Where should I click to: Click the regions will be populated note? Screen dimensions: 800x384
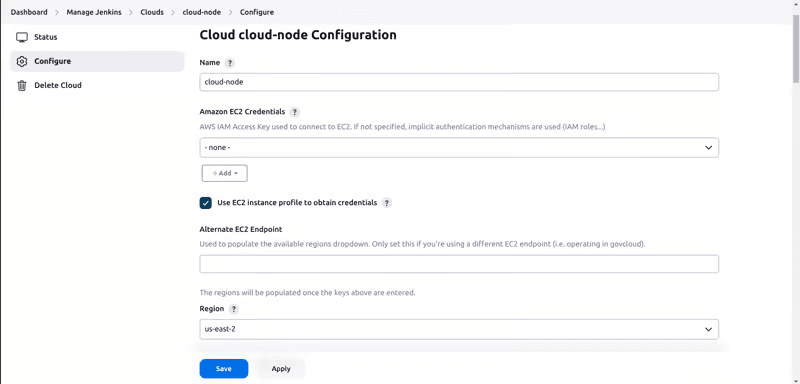(x=307, y=293)
